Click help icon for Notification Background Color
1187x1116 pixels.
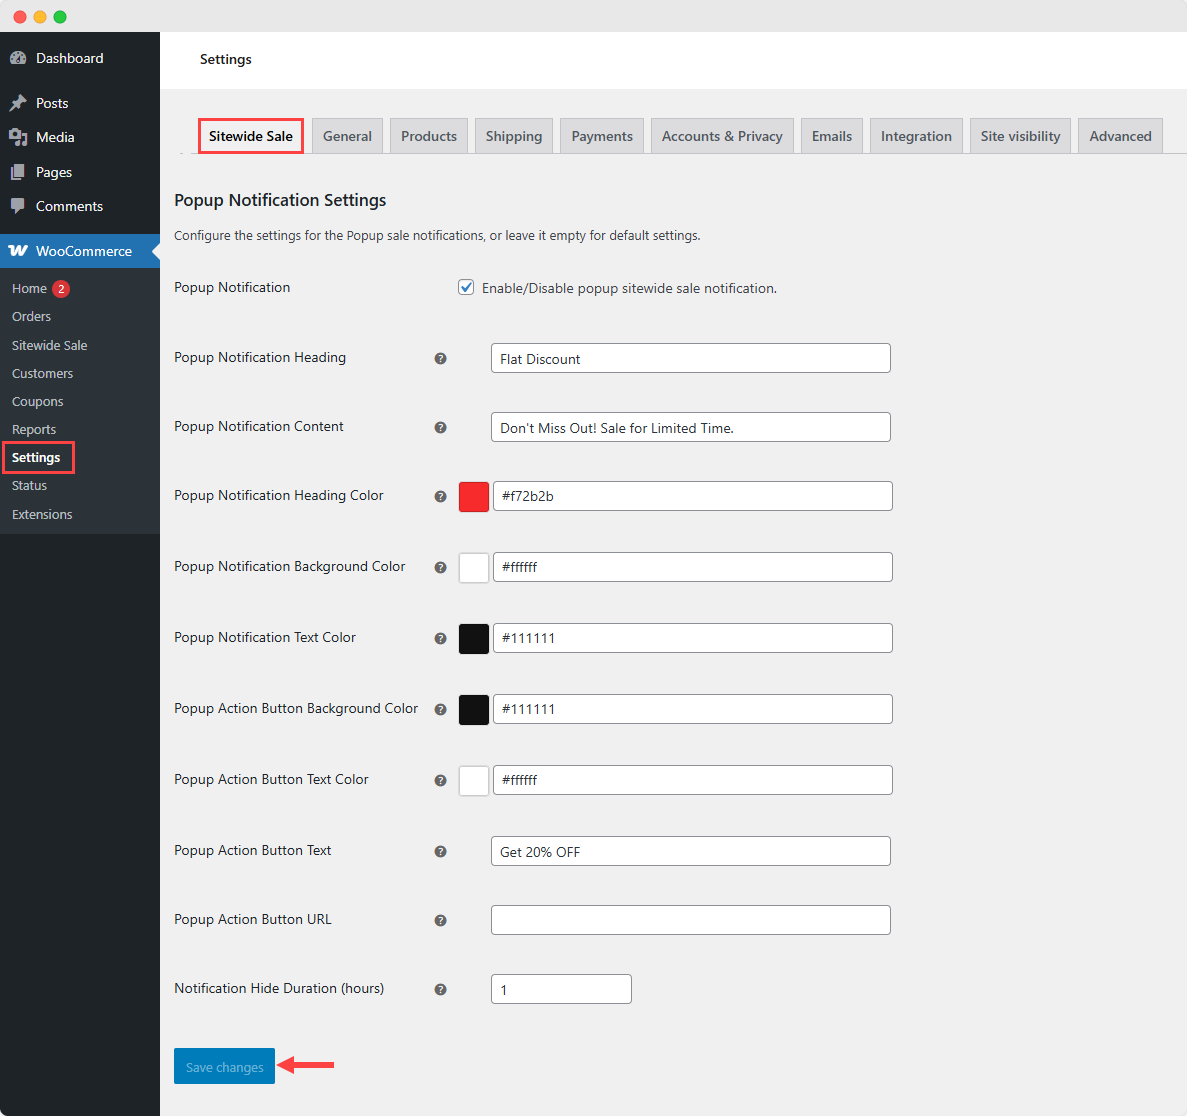pos(441,568)
